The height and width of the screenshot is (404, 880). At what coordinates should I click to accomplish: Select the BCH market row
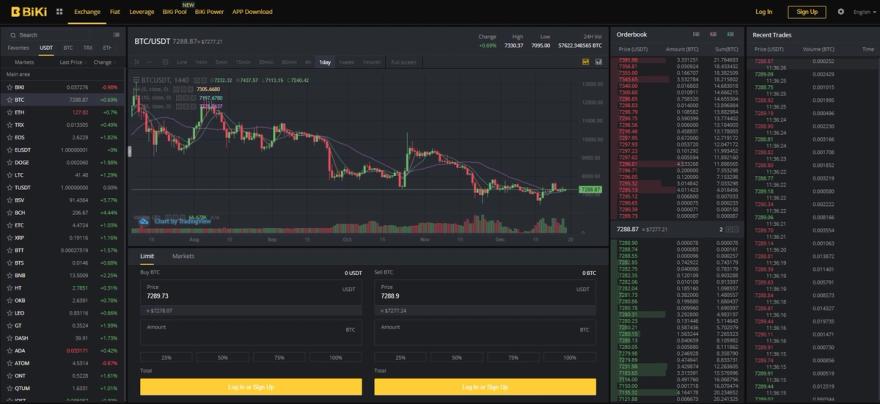tap(63, 213)
